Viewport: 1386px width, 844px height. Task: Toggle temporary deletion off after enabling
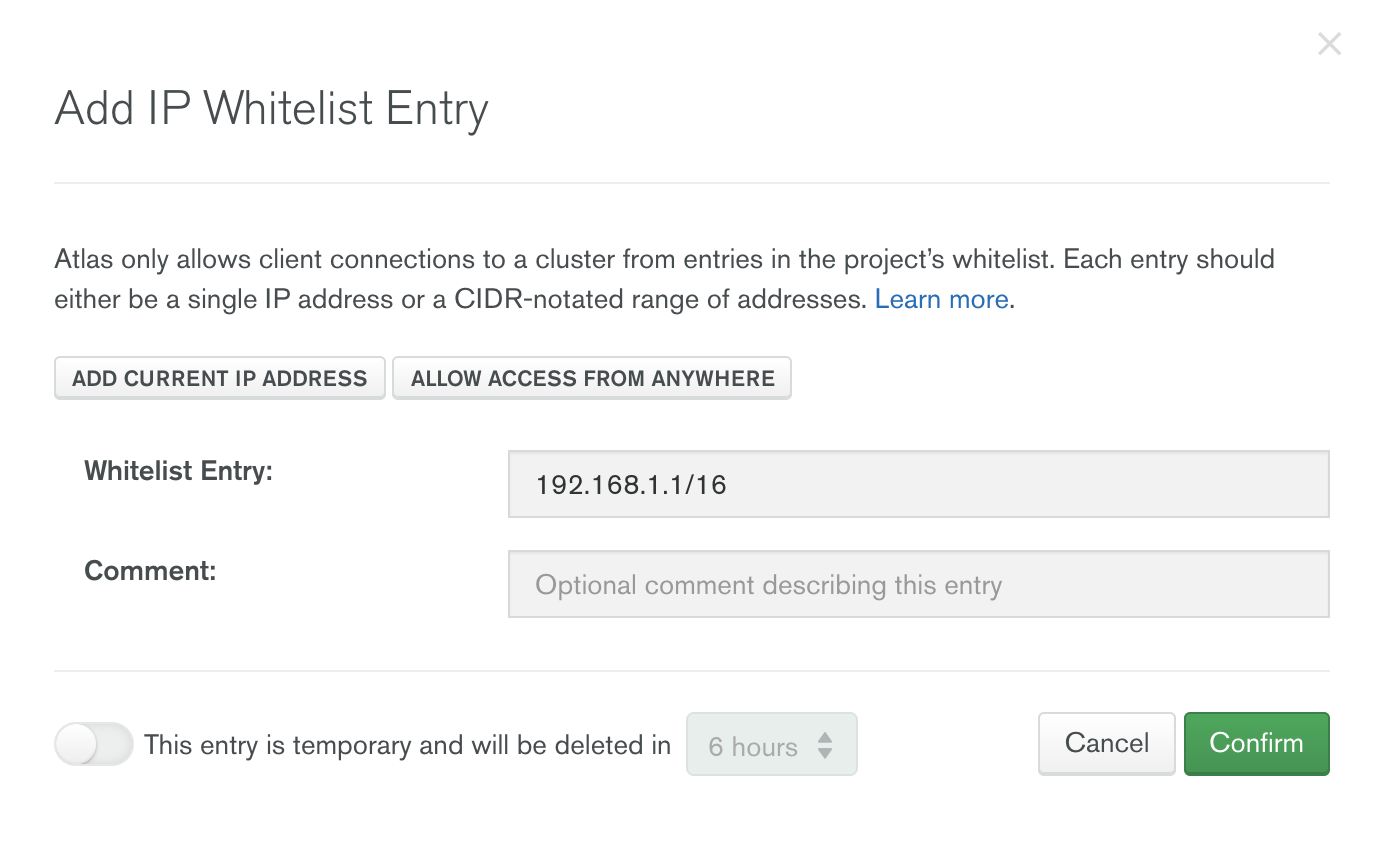click(x=93, y=744)
